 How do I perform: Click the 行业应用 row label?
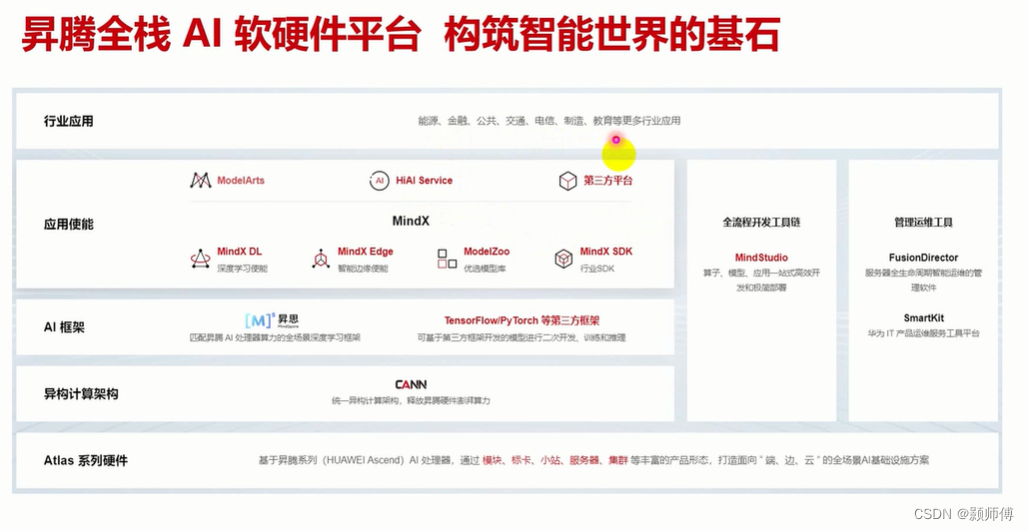click(68, 121)
